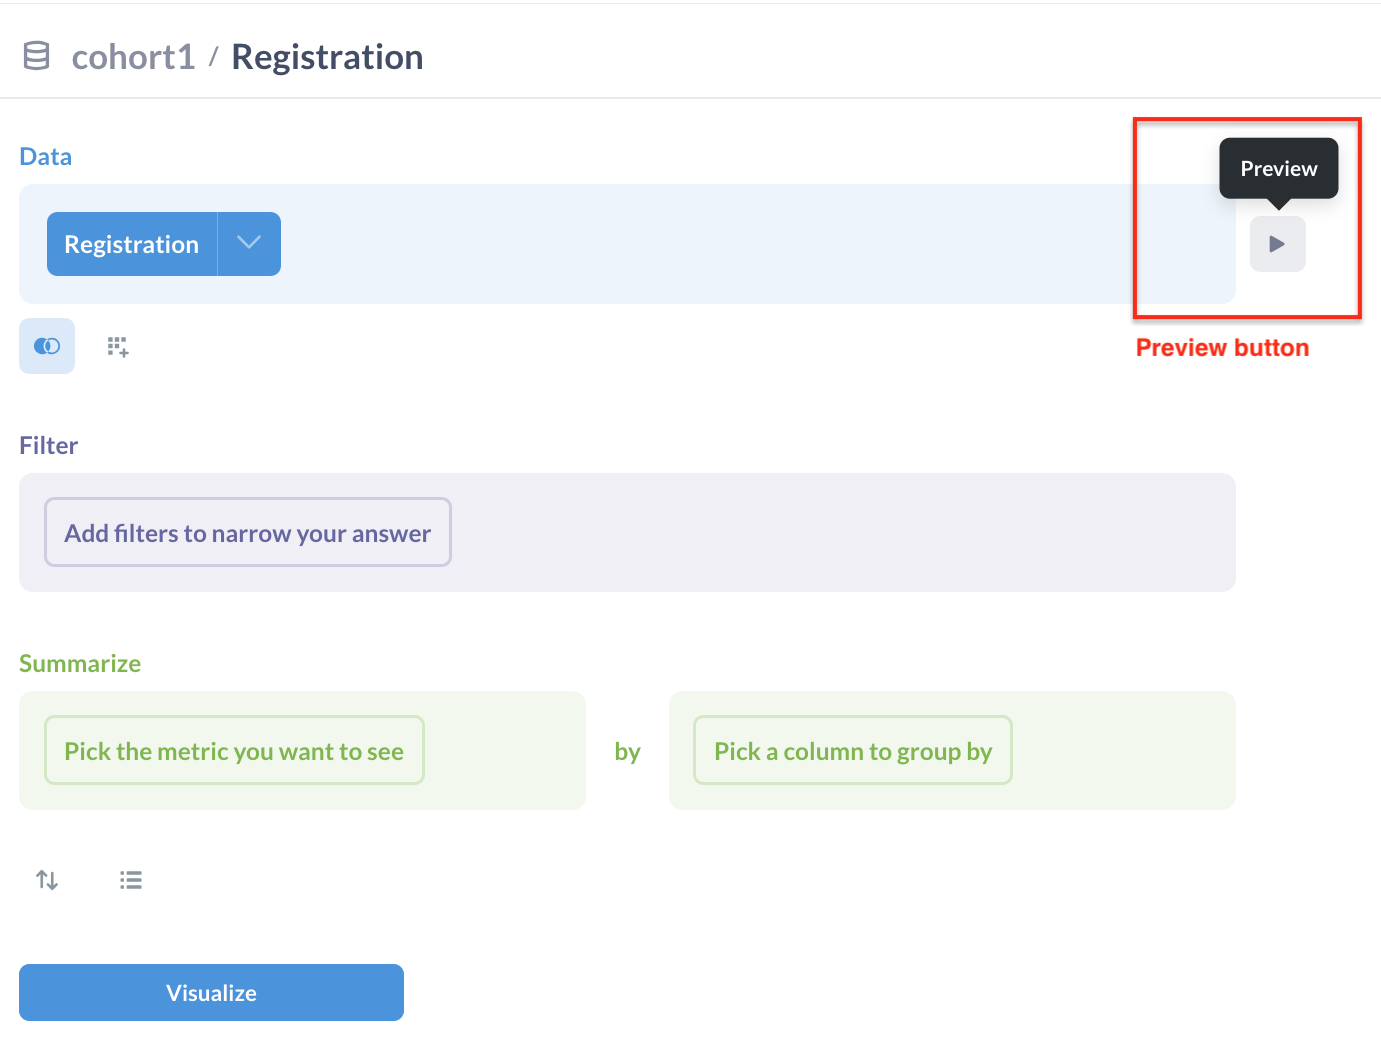Click the Visualize button
The image size is (1381, 1042).
[x=211, y=992]
